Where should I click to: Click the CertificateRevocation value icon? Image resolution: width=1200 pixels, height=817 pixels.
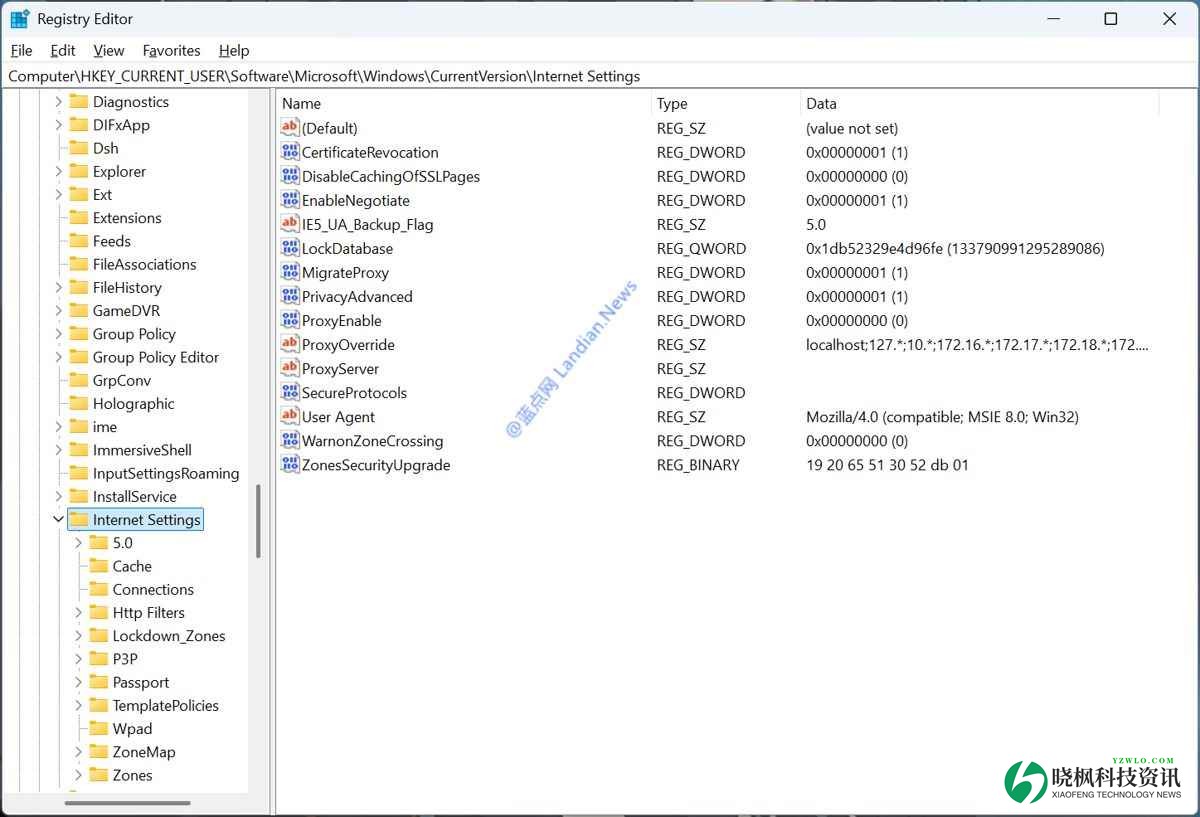[x=290, y=152]
